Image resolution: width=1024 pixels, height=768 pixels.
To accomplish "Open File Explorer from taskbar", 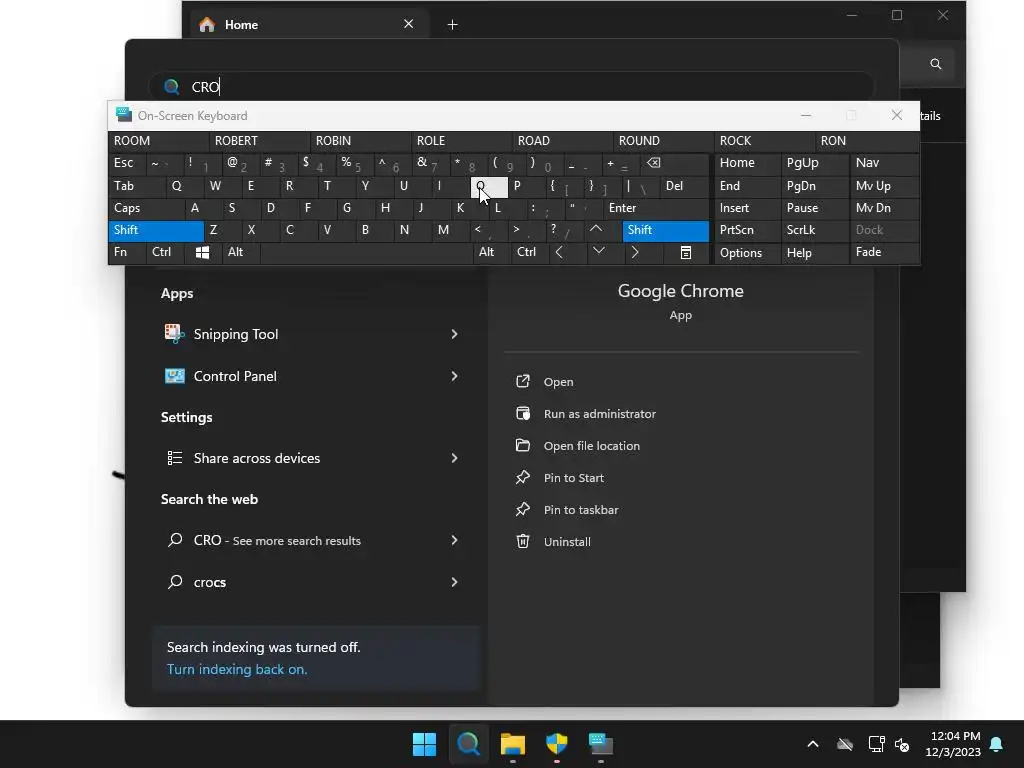I will click(x=513, y=744).
